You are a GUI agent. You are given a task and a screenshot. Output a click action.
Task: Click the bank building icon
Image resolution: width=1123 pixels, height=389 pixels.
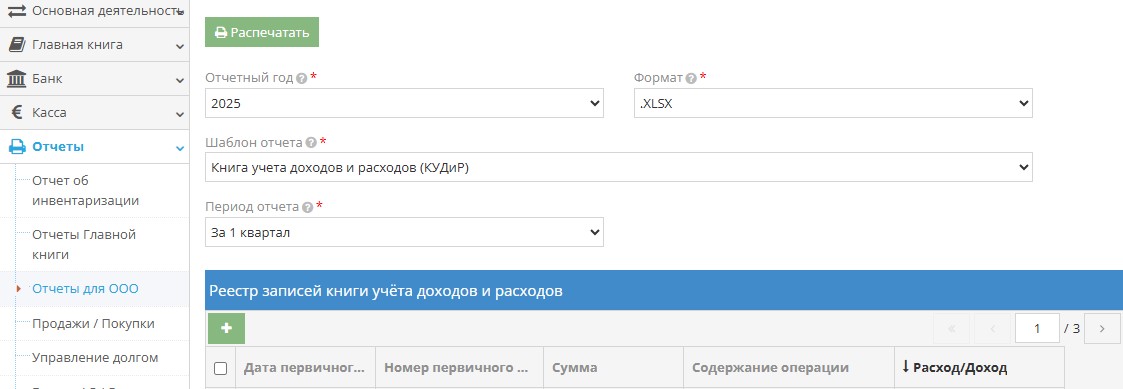click(16, 79)
